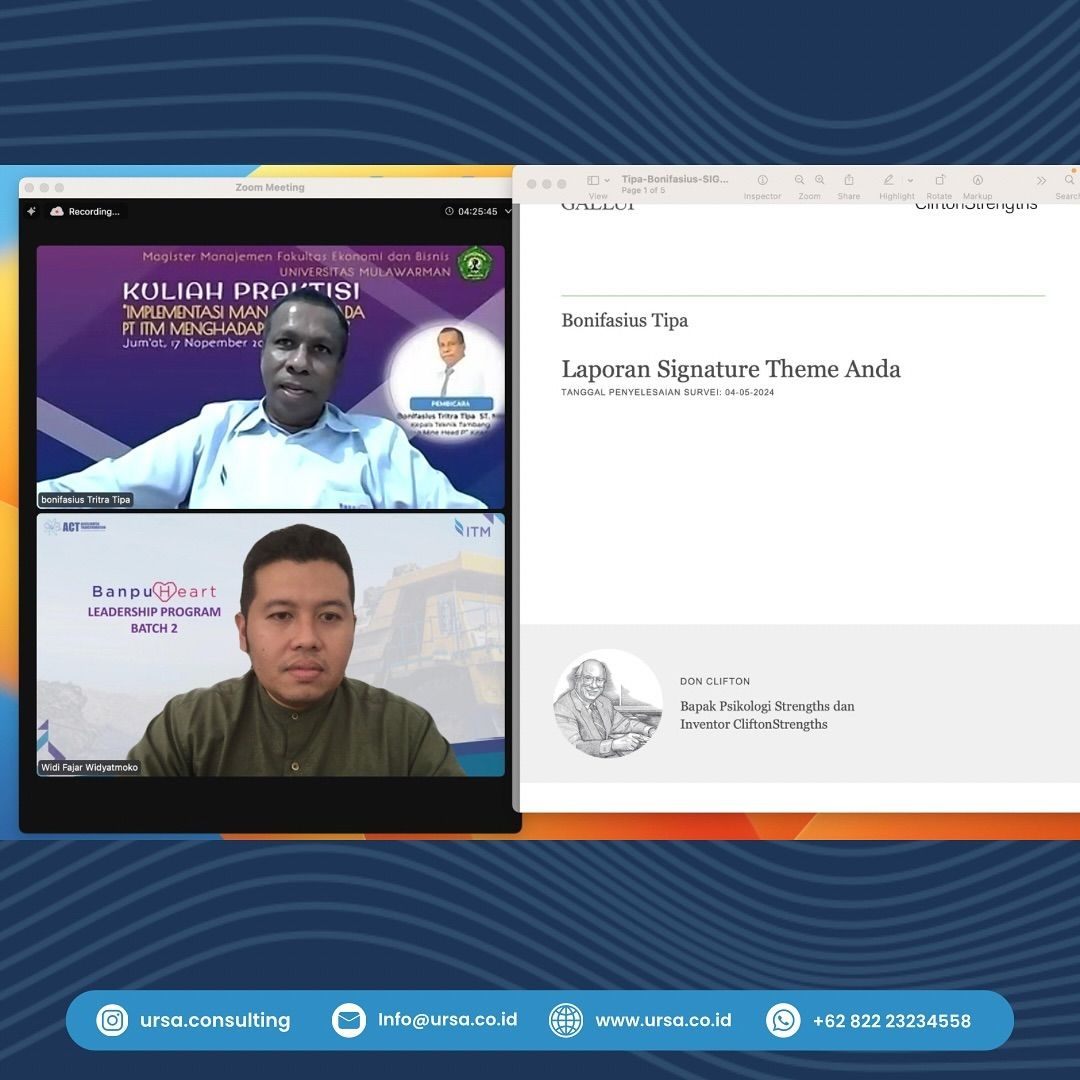Image resolution: width=1080 pixels, height=1080 pixels.
Task: Click the meeting timer 04:25:45
Action: coord(477,211)
